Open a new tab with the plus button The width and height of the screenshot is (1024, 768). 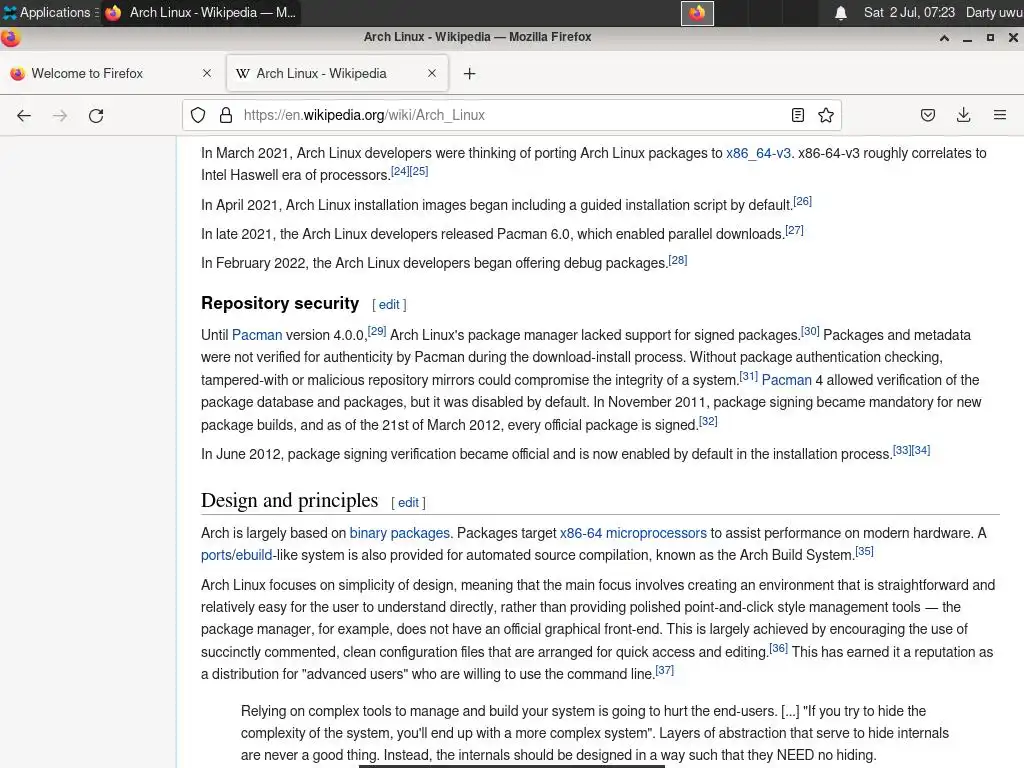[x=470, y=74]
